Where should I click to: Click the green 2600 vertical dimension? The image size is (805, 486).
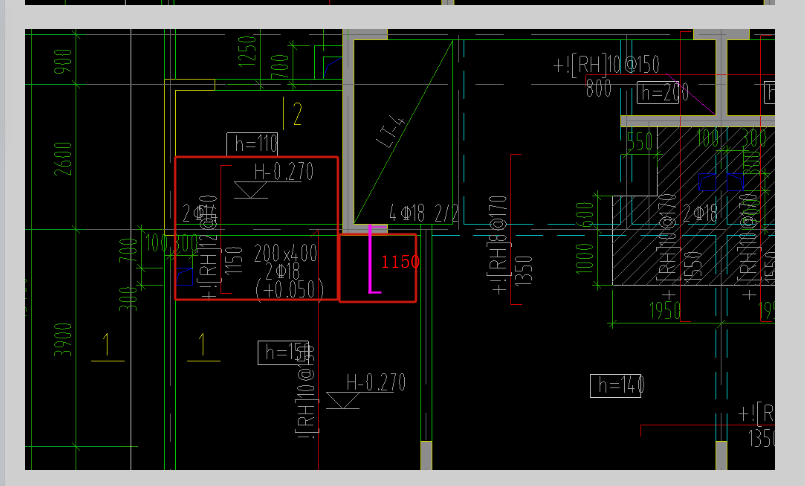pyautogui.click(x=64, y=158)
